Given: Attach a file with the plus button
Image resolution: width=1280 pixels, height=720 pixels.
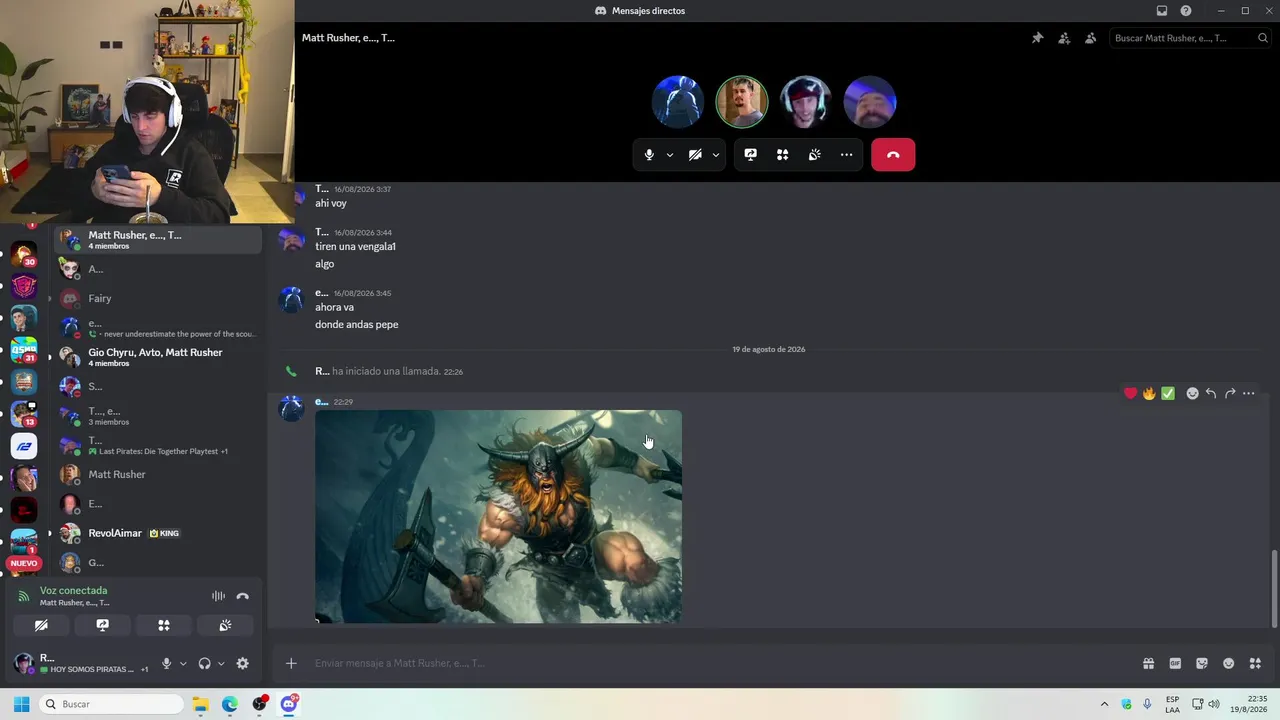Looking at the screenshot, I should pyautogui.click(x=291, y=663).
